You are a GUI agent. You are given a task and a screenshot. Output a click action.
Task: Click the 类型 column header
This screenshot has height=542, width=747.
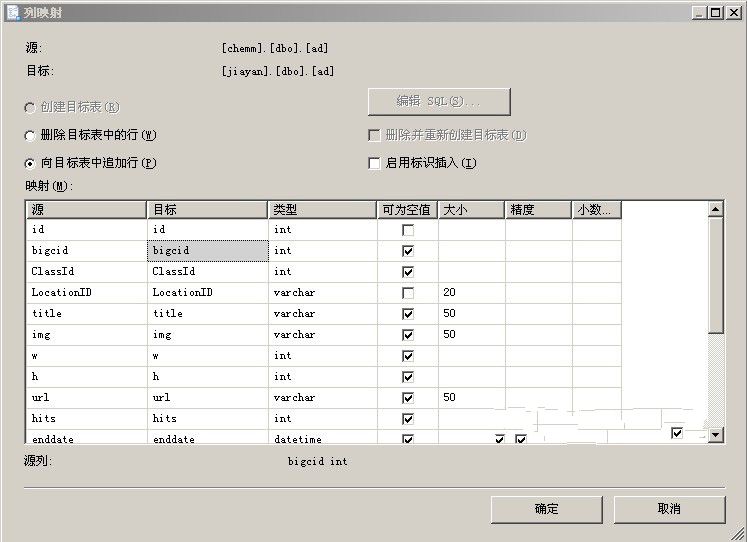[x=322, y=210]
